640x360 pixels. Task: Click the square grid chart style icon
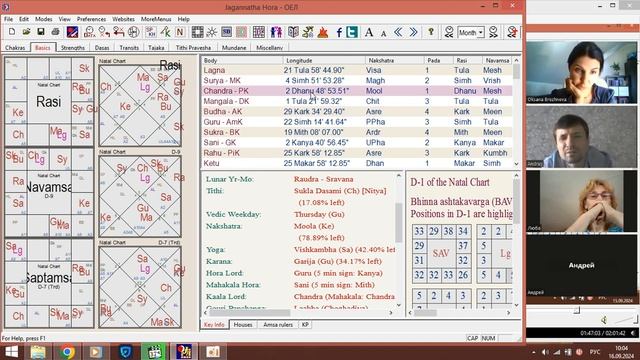[198, 32]
